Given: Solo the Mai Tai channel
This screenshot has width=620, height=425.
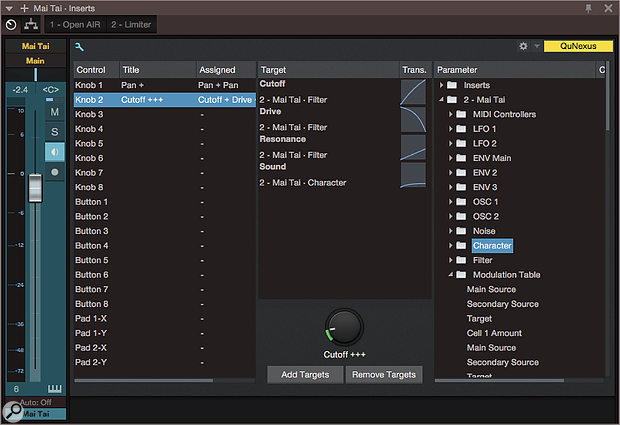Looking at the screenshot, I should tap(55, 132).
